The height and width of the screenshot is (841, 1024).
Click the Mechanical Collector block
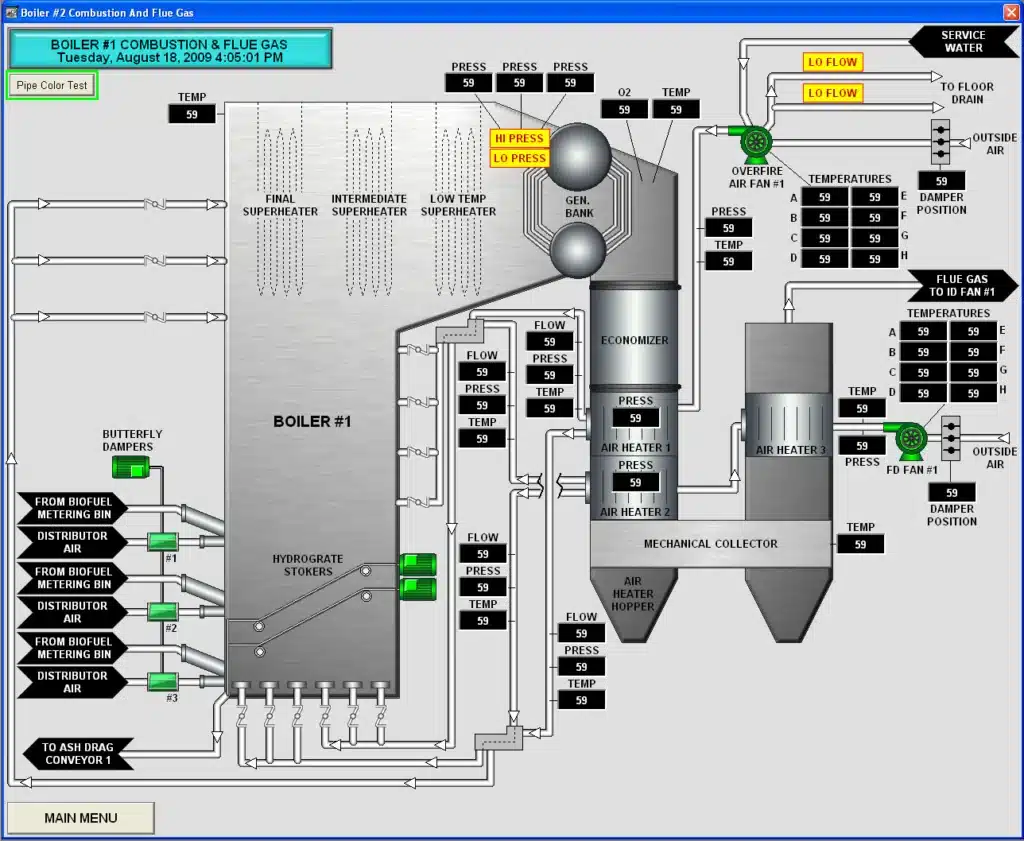coord(711,544)
